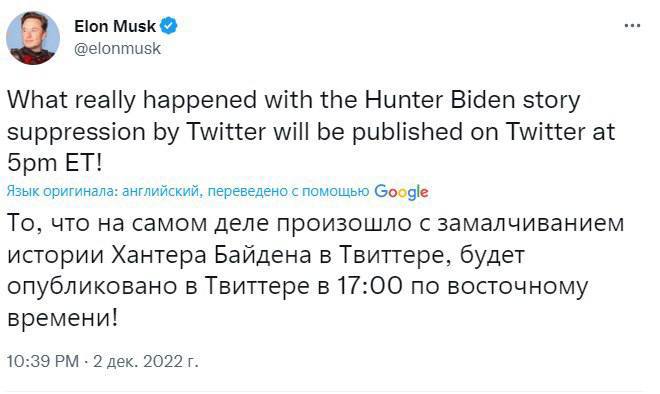Click the 'suppression by Twitter' phrase

click(x=136, y=132)
